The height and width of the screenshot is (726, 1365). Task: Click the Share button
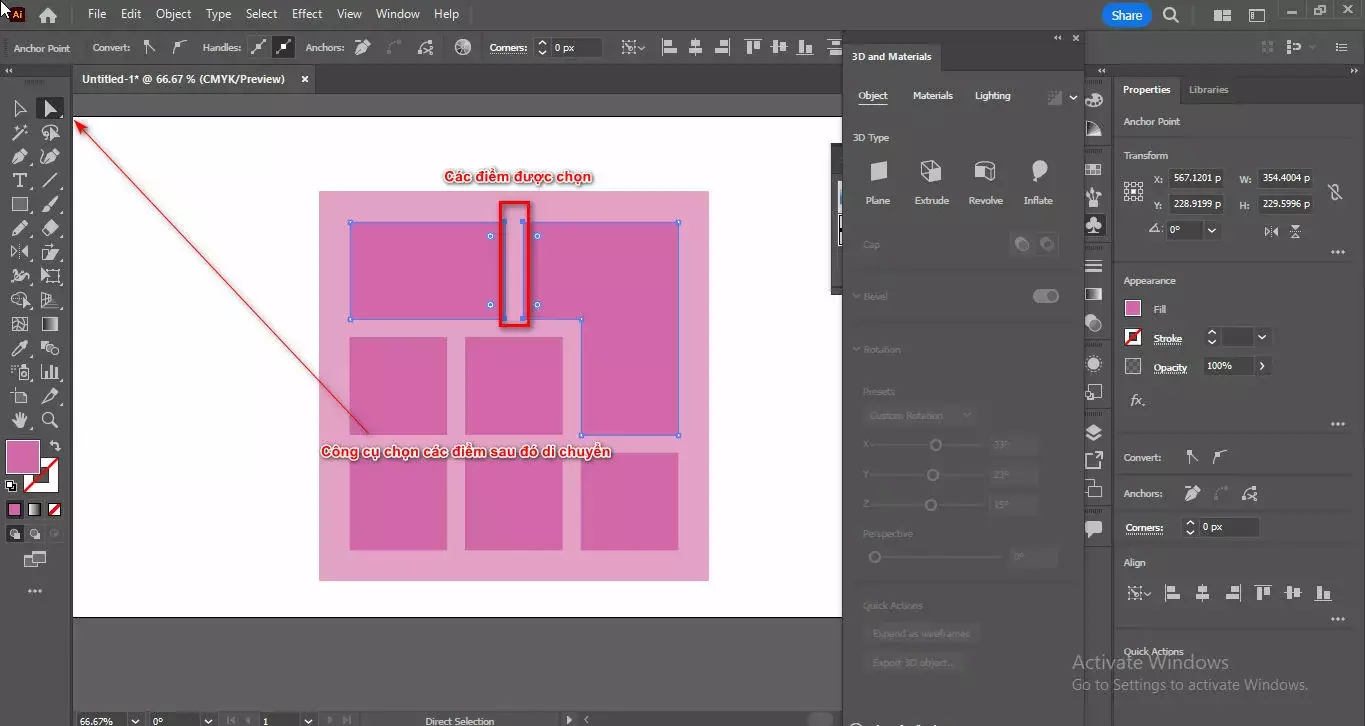[1125, 15]
